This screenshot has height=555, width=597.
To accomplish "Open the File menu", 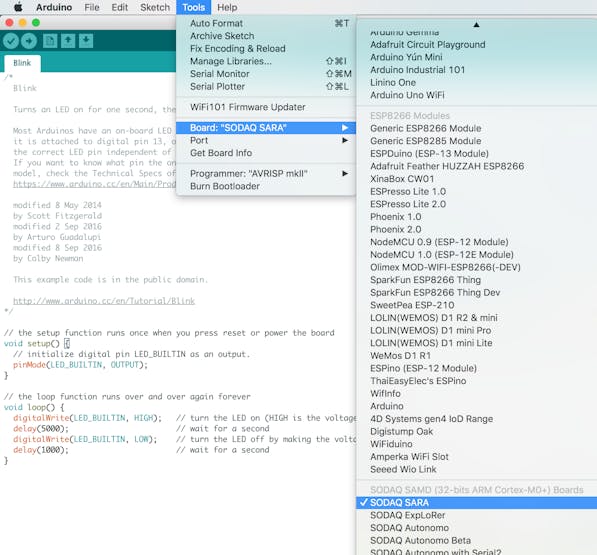I will click(92, 7).
